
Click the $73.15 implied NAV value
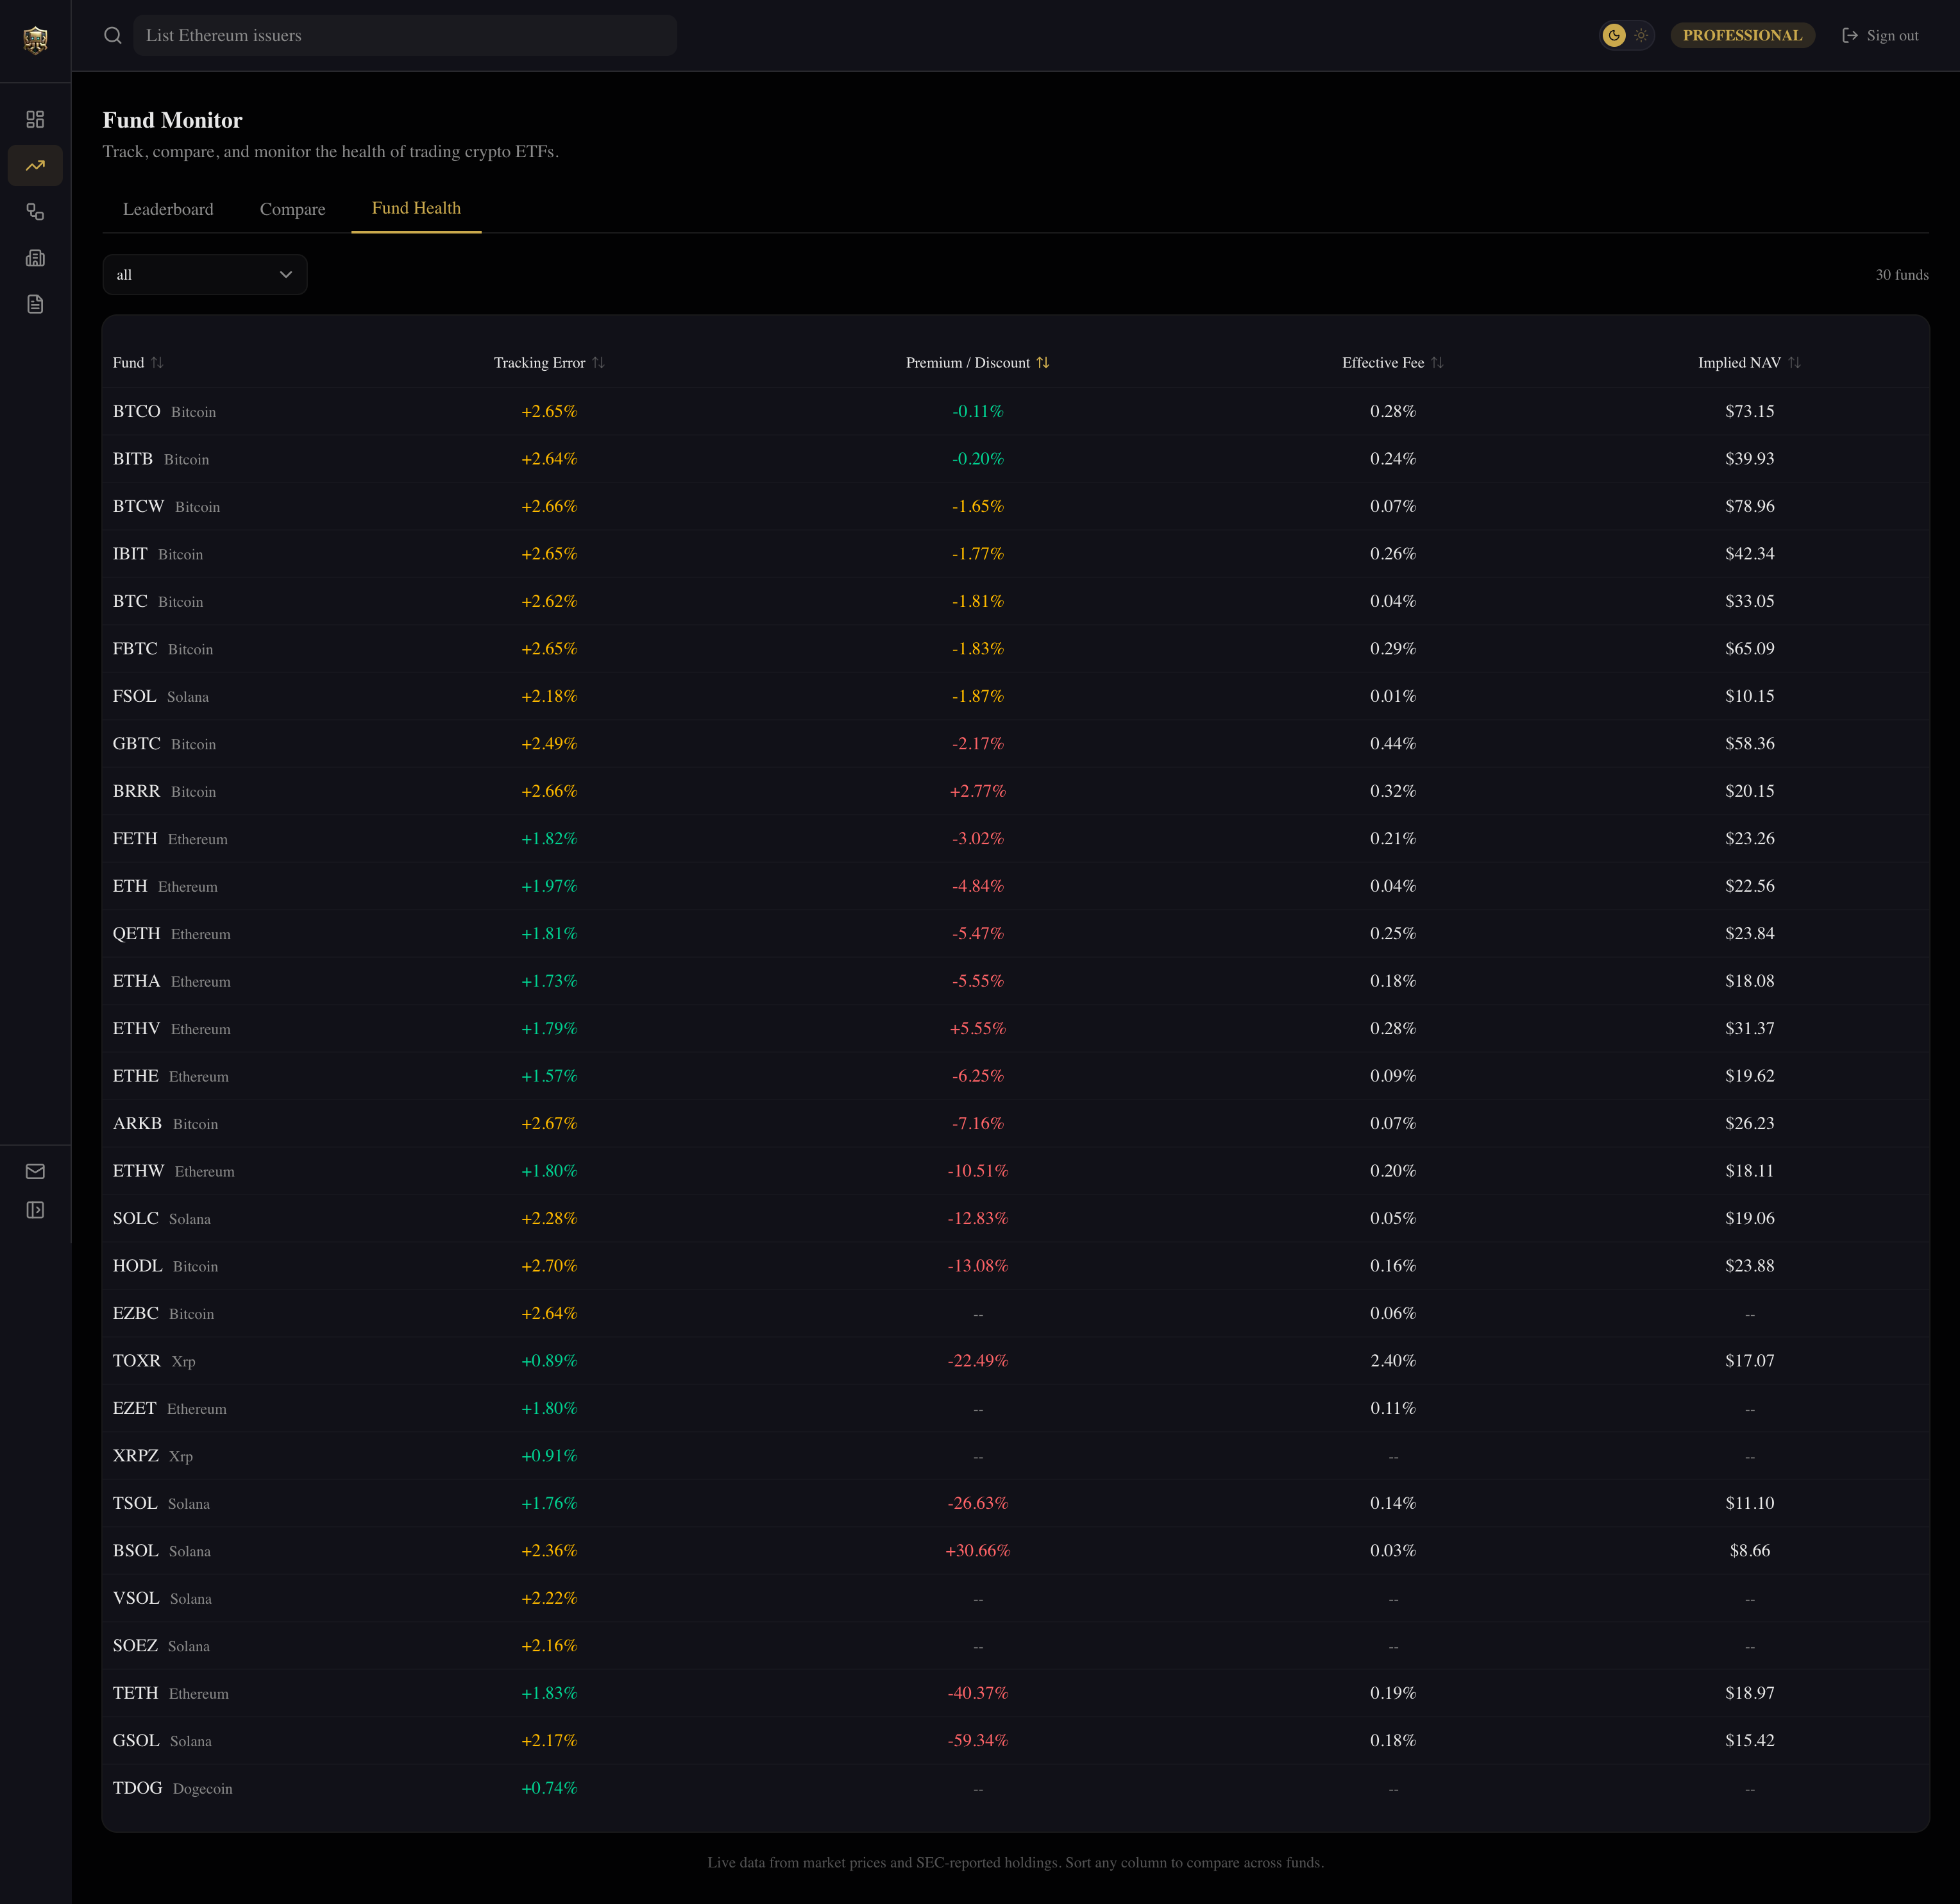tap(1749, 411)
